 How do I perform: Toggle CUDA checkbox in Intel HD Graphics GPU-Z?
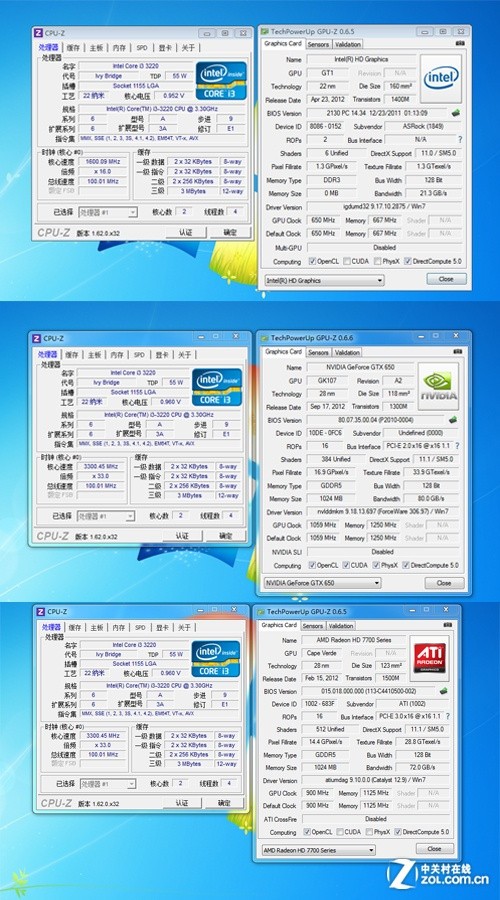[x=347, y=261]
